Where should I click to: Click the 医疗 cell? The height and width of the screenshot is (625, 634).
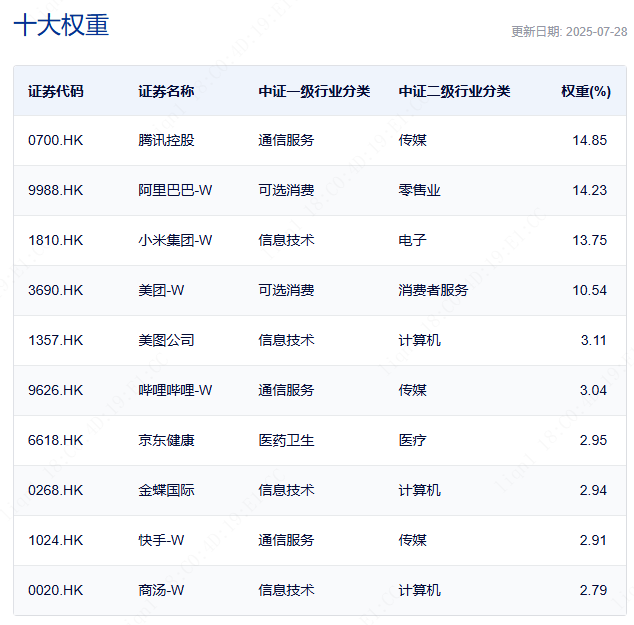click(x=412, y=440)
